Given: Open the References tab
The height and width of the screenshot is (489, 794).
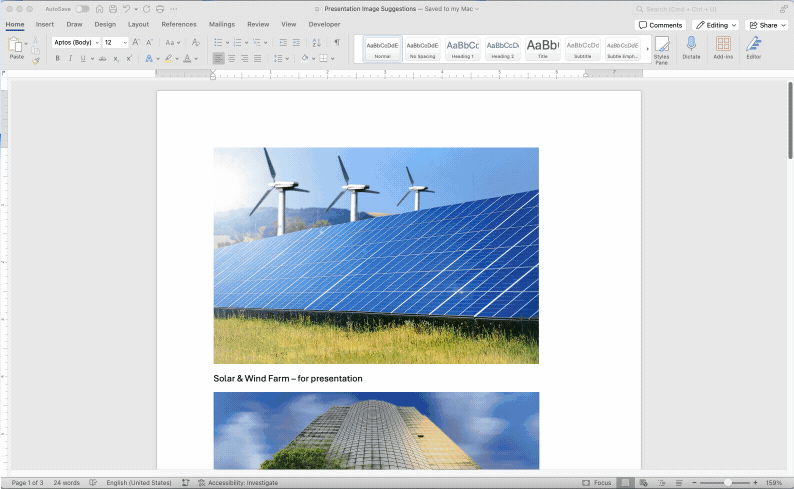Looking at the screenshot, I should pyautogui.click(x=179, y=24).
